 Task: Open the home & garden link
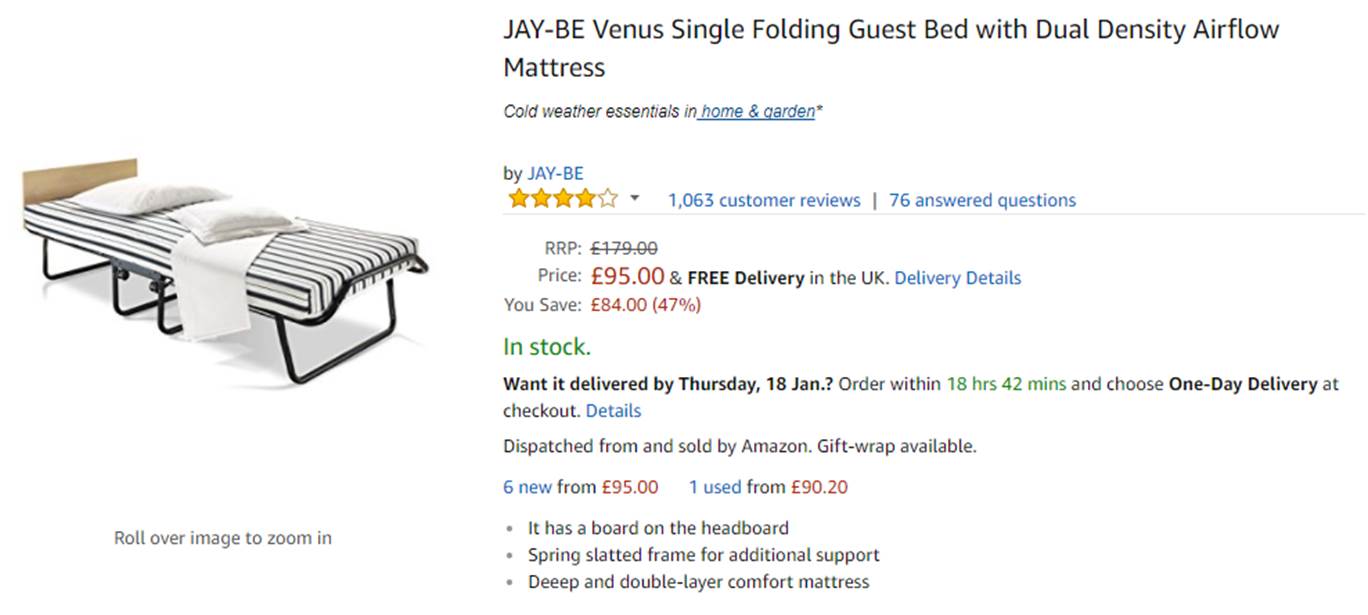757,112
